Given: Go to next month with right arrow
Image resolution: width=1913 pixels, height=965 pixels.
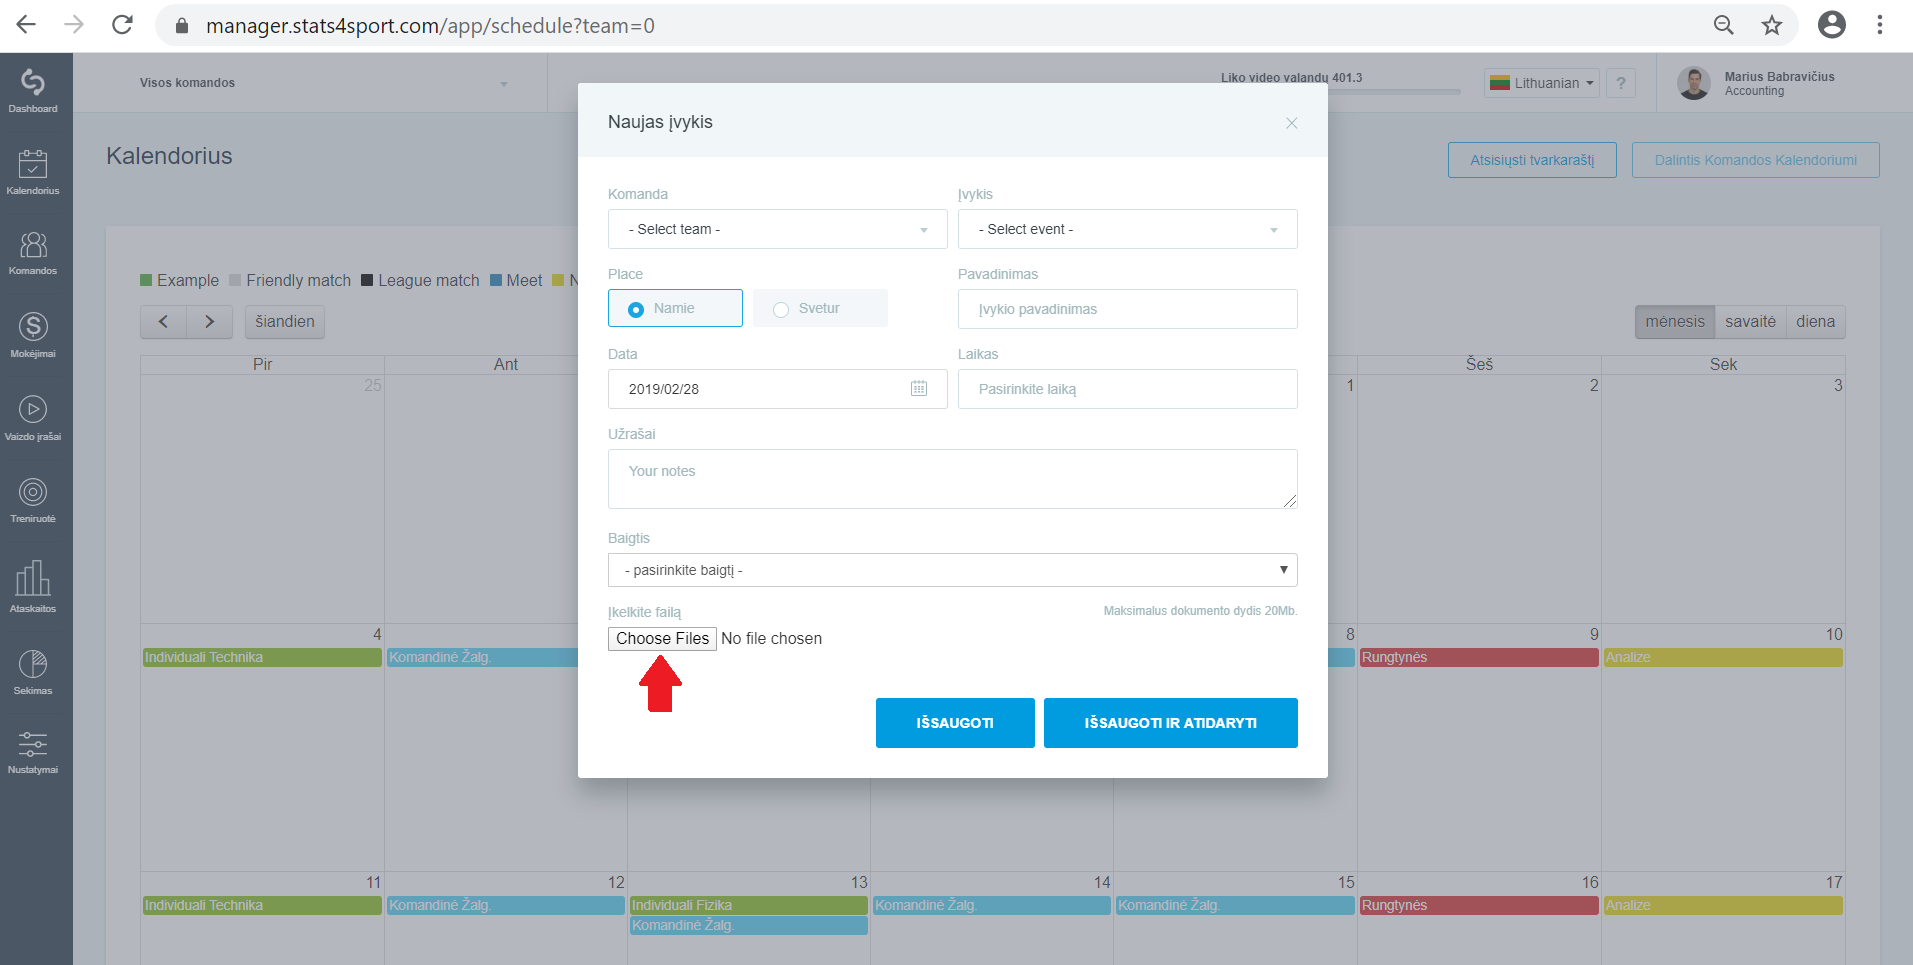Looking at the screenshot, I should click(x=210, y=322).
